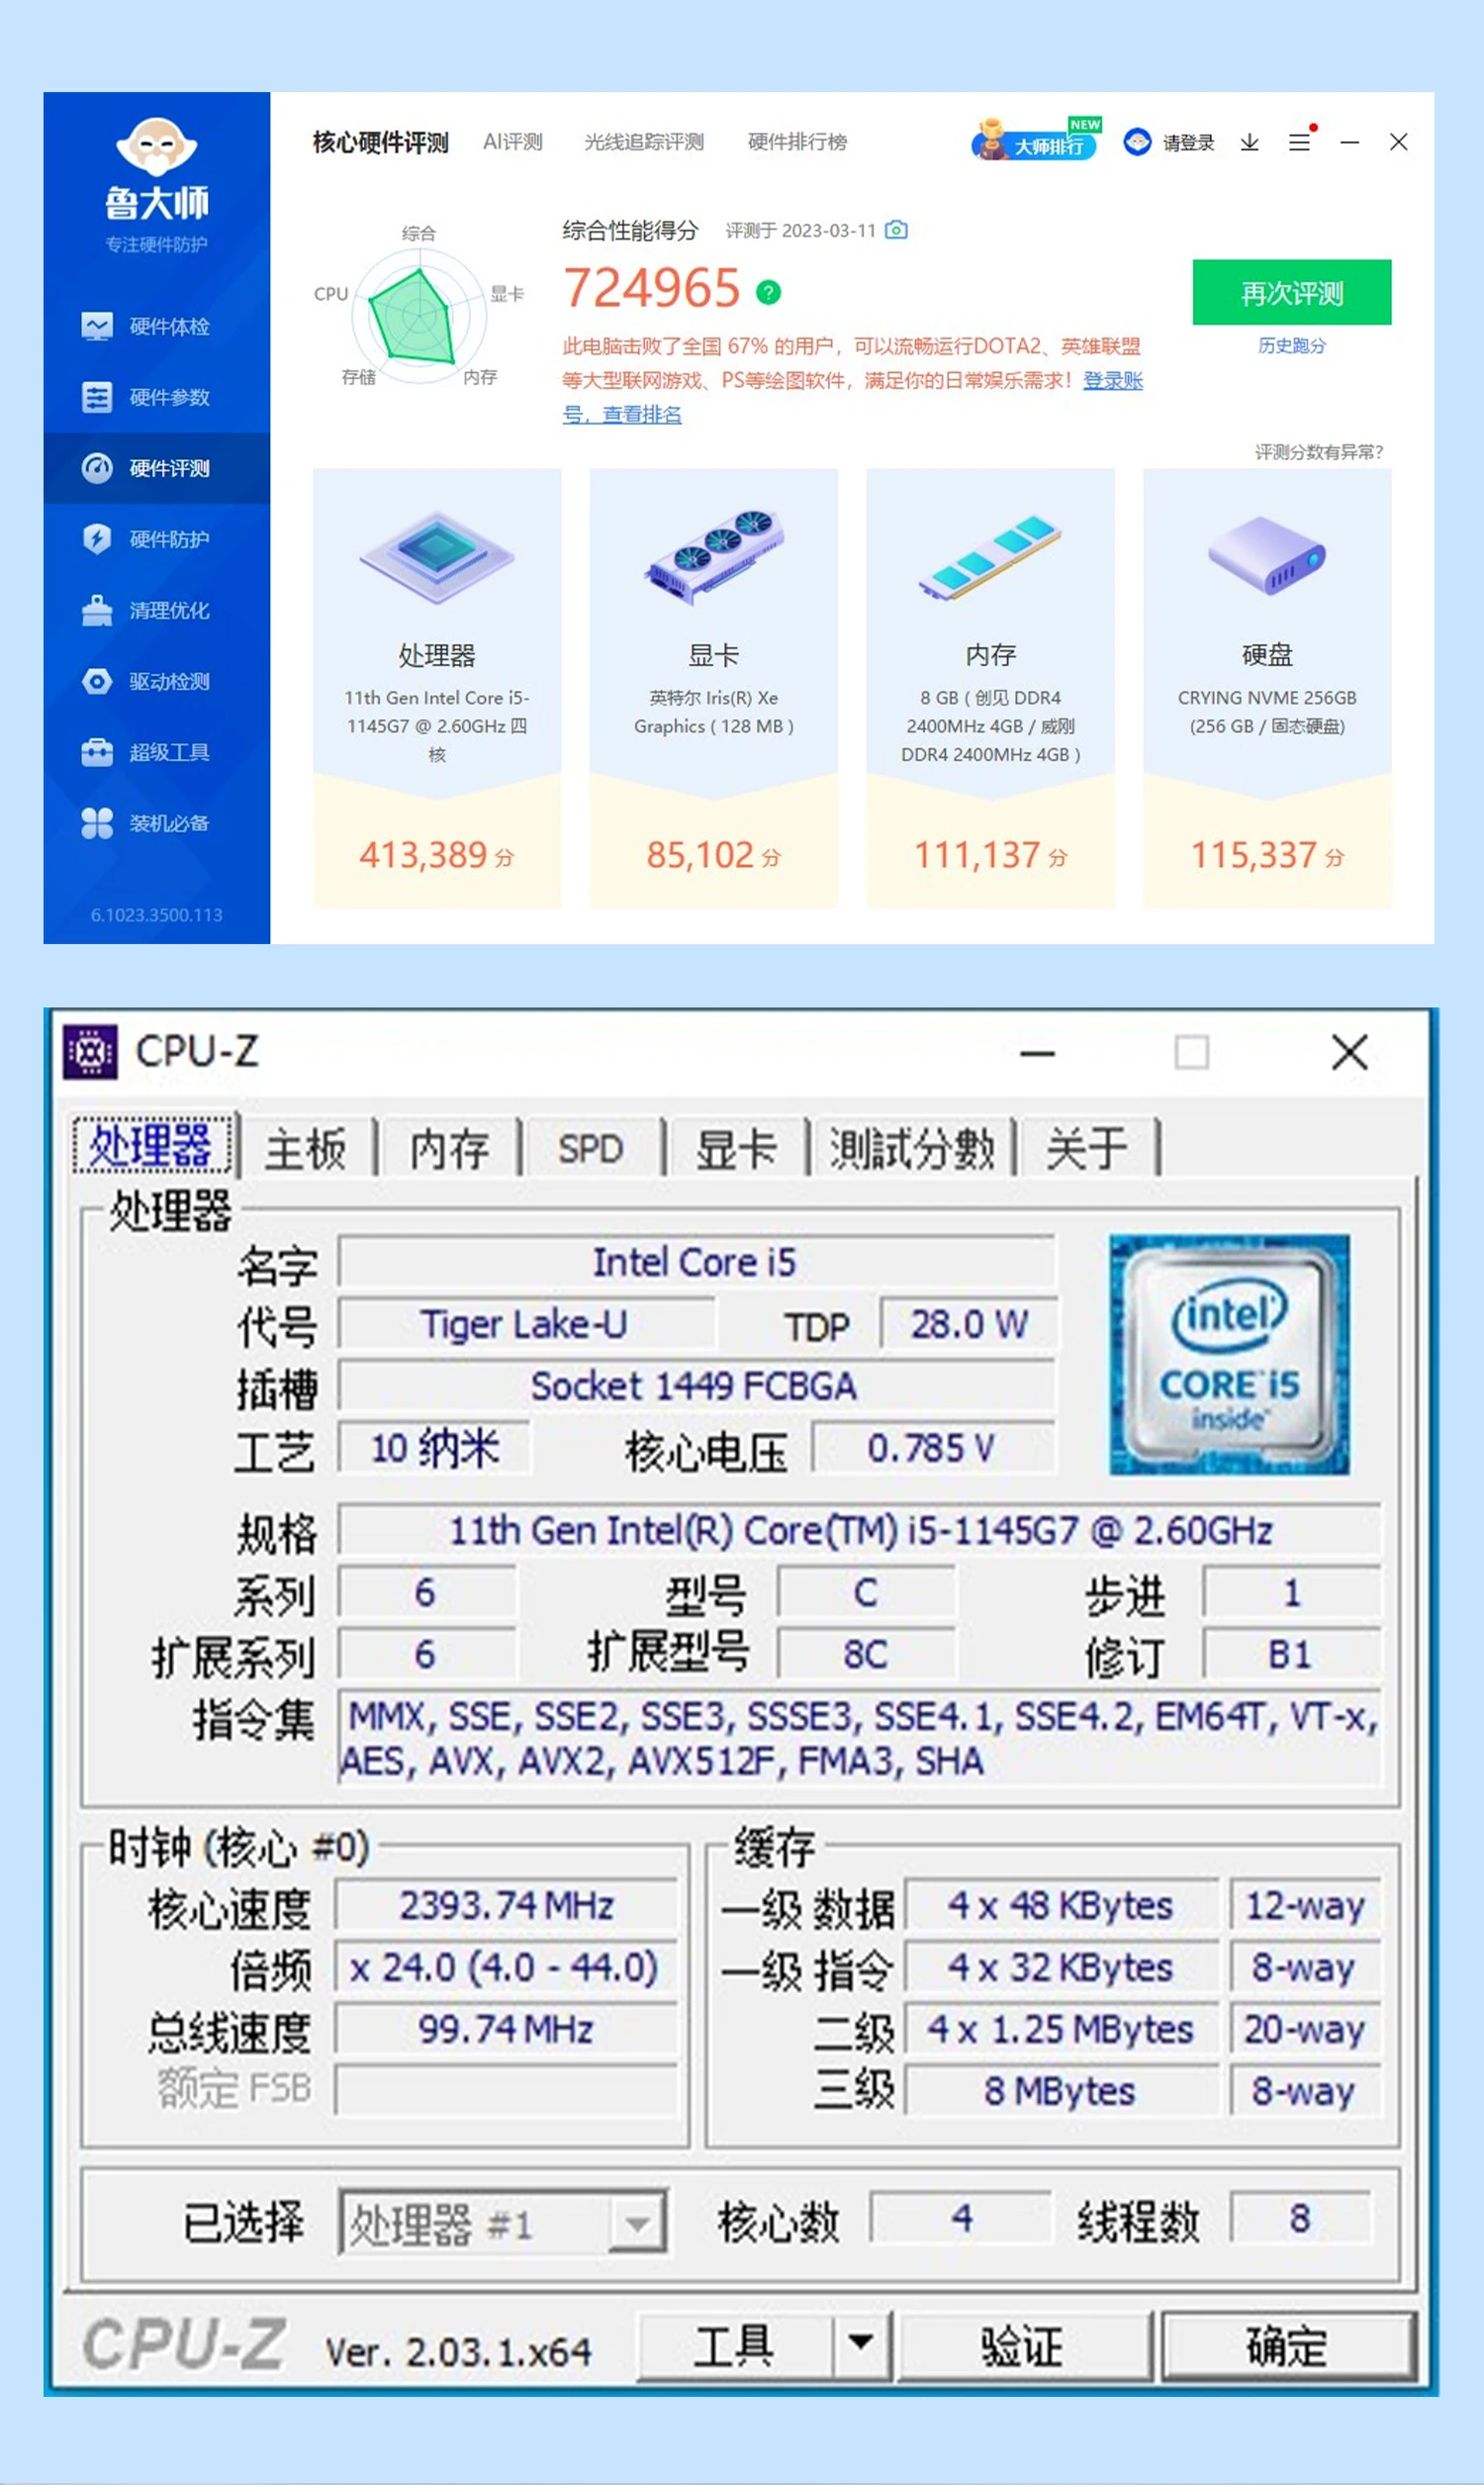This screenshot has height=2485, width=1484.
Task: Open 超级工具 toolbox icon
Action: (97, 752)
